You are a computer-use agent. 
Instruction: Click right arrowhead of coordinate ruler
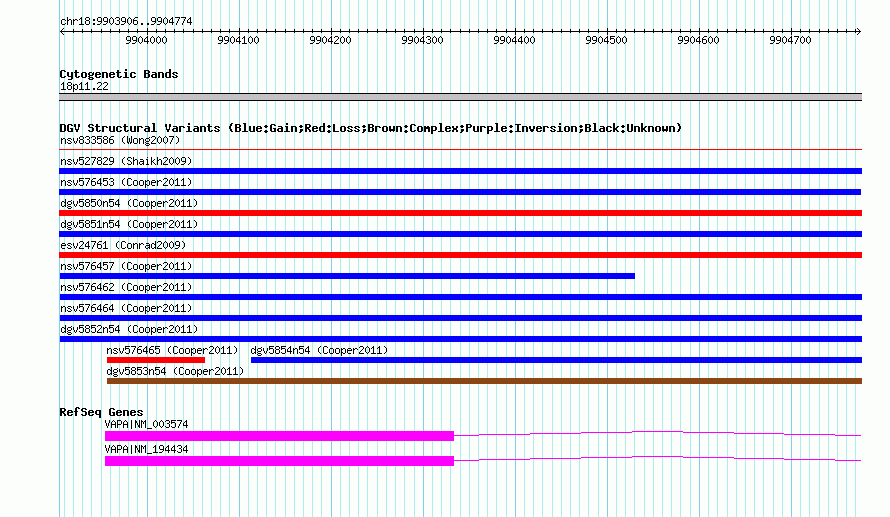pos(858,31)
